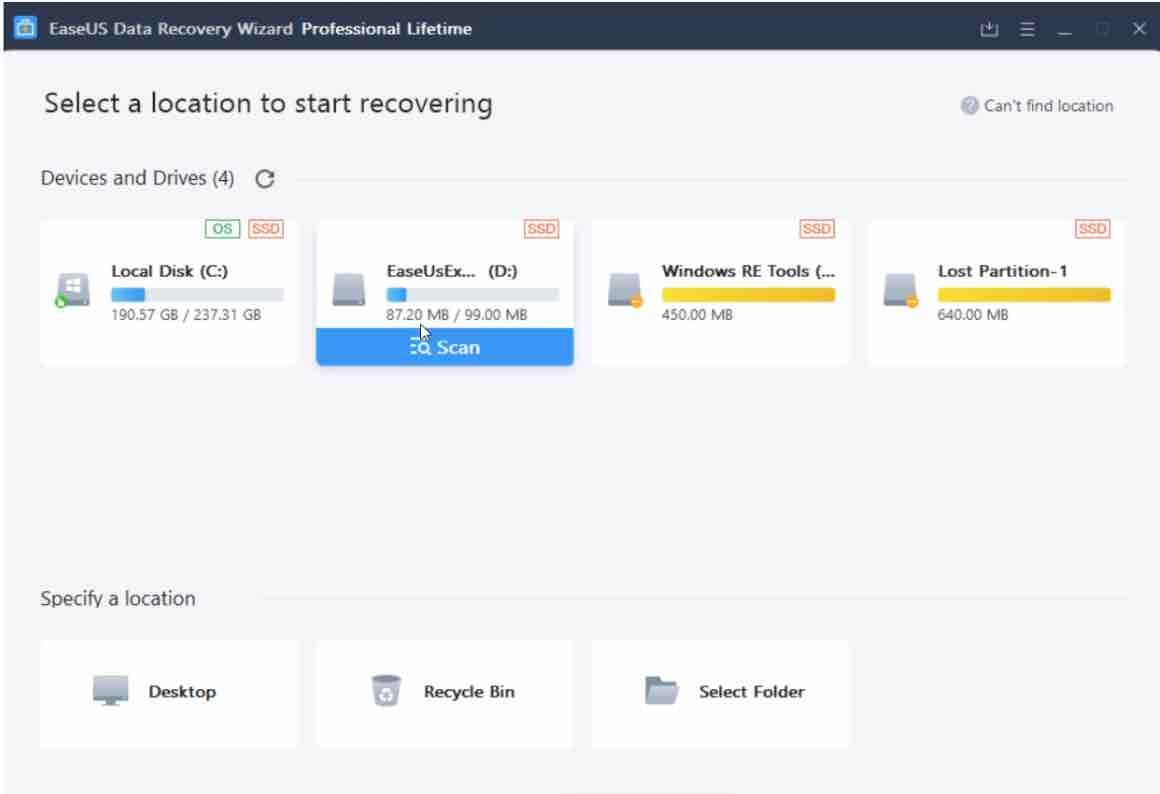Click the Windows RE Tools usage bar
1160x794 pixels.
pyautogui.click(x=749, y=295)
